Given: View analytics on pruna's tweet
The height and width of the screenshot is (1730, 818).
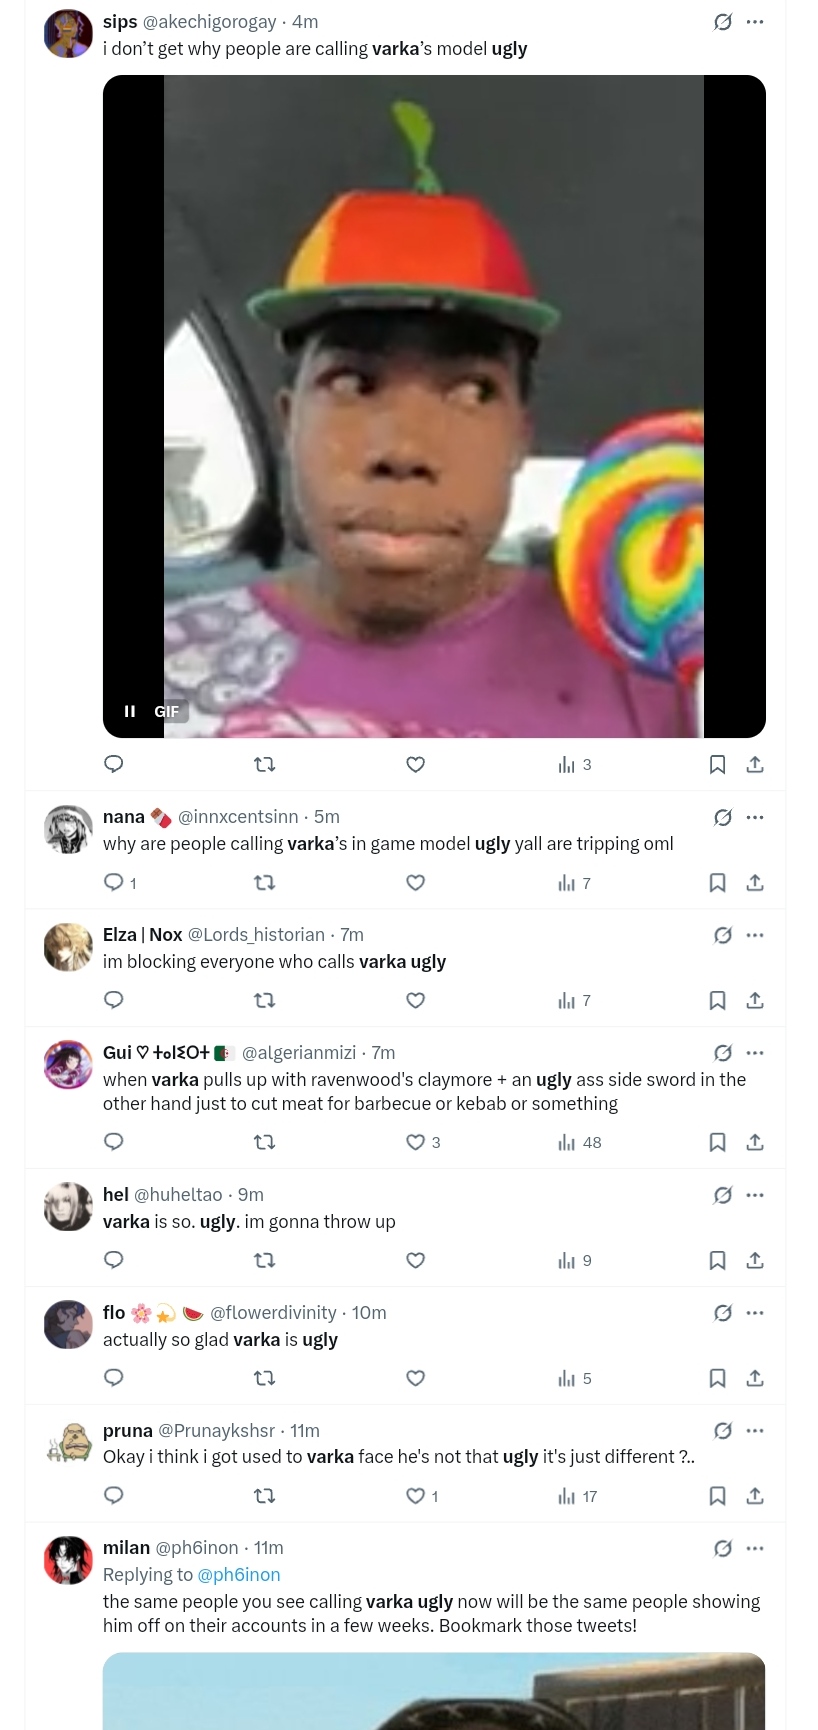Looking at the screenshot, I should 577,1496.
